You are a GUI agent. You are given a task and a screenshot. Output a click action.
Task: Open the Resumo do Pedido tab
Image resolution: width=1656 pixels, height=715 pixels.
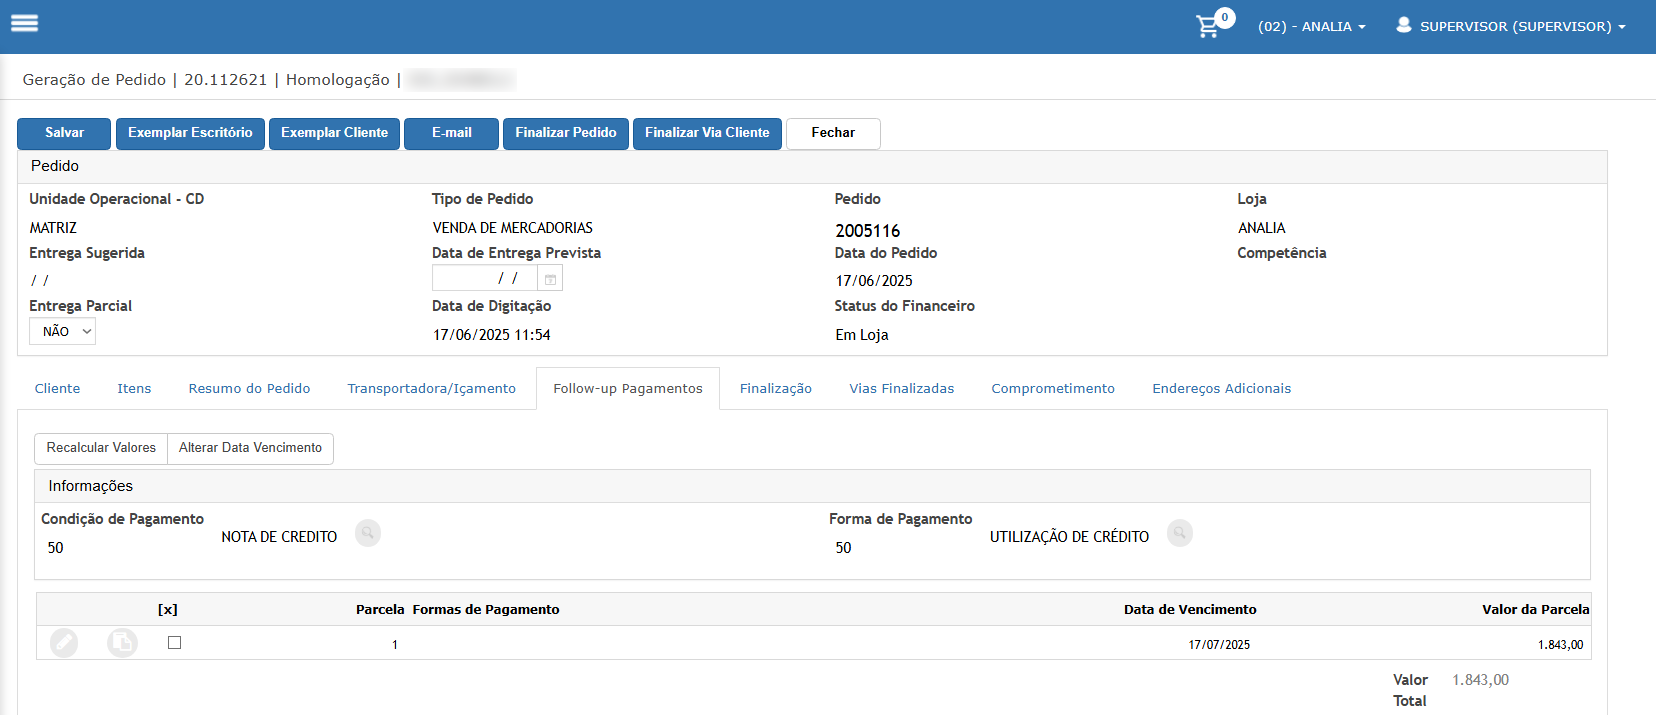click(x=249, y=388)
